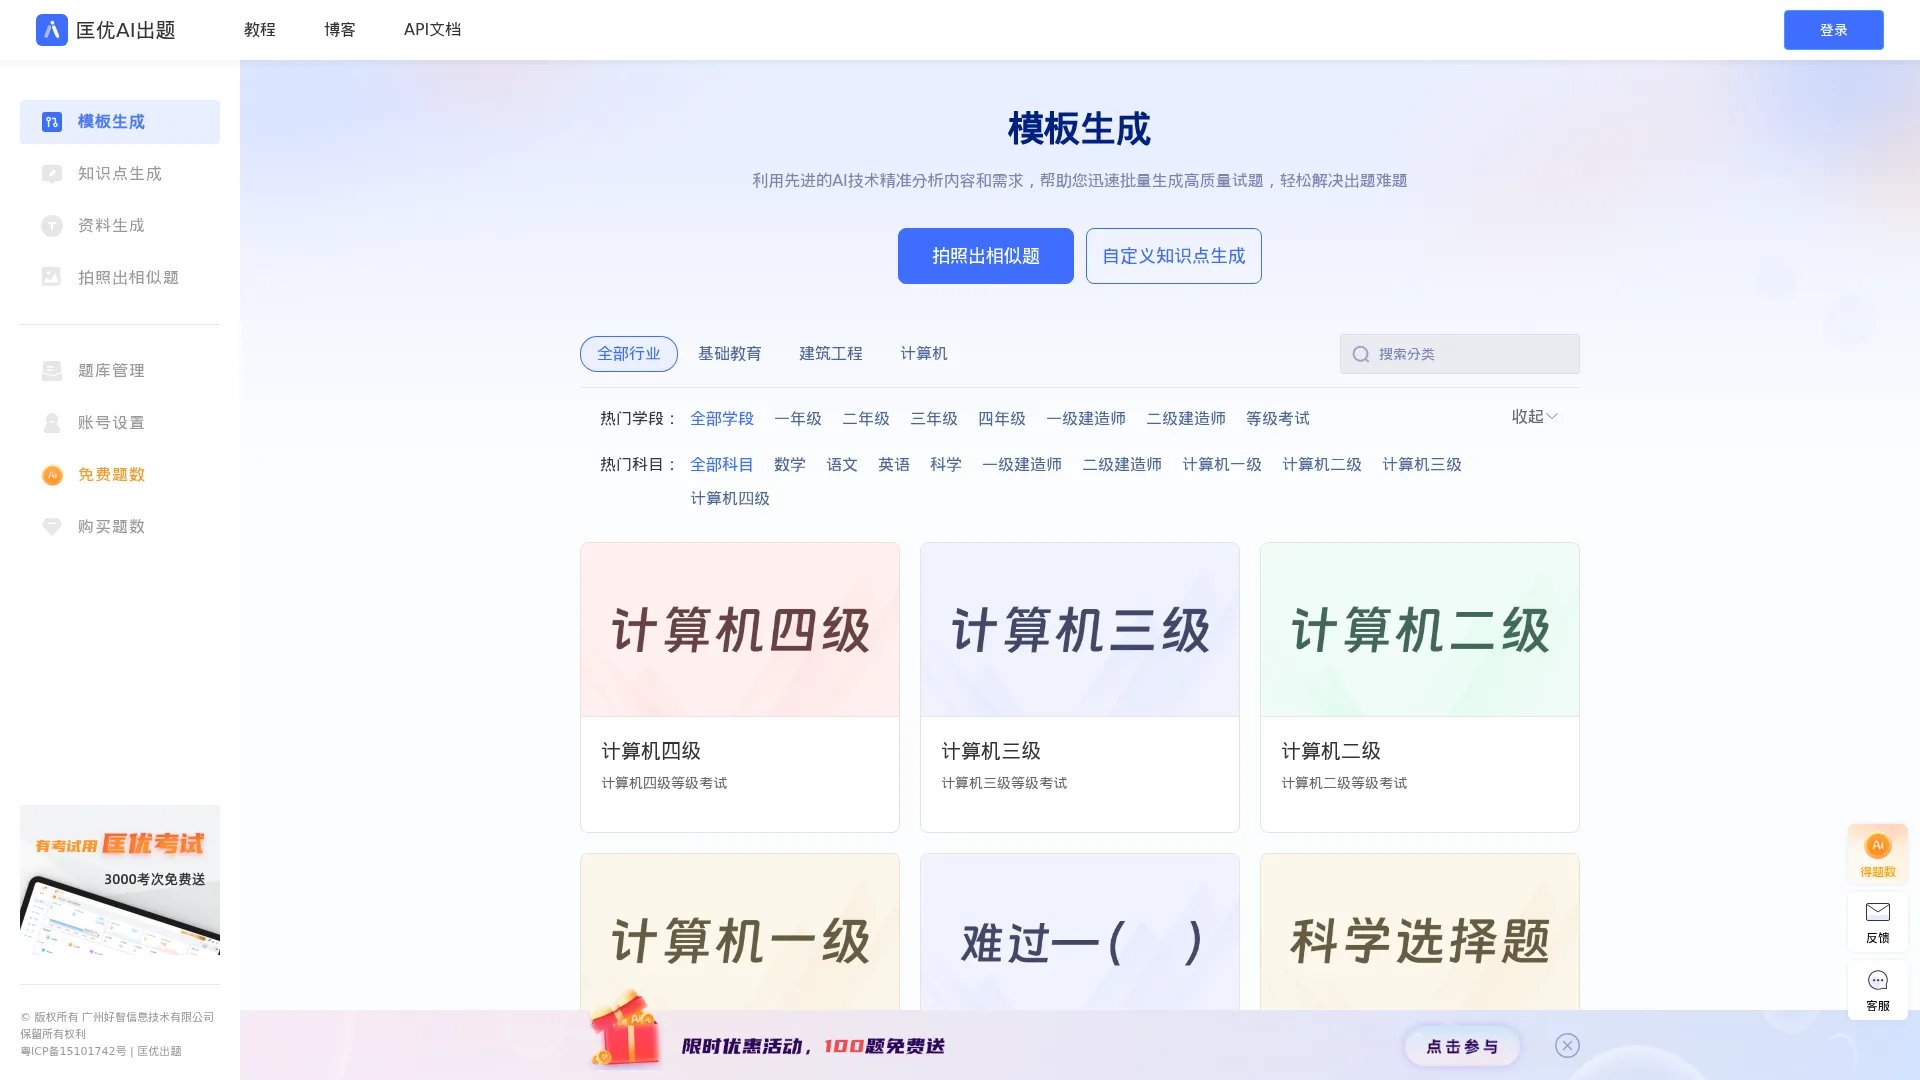The height and width of the screenshot is (1080, 1920).
Task: Filter by 四年级 grade
Action: 1002,419
